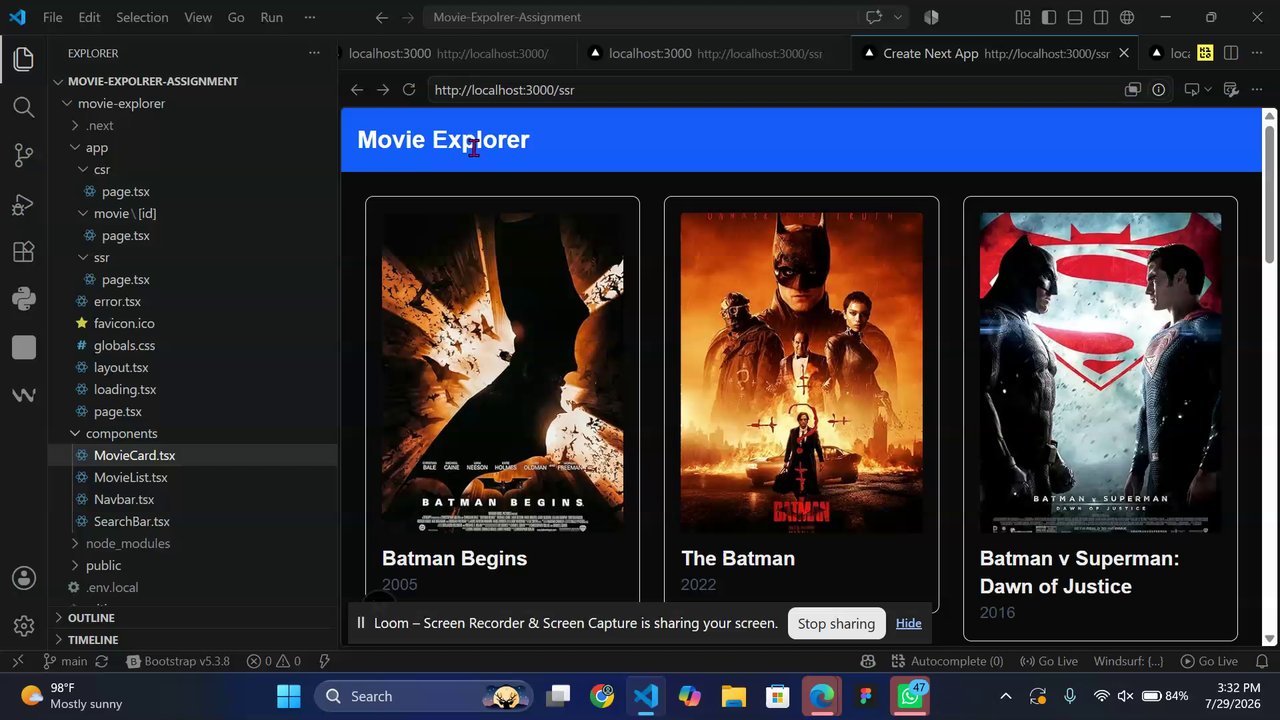Toggle the secondary side bar visibility
Image resolution: width=1280 pixels, height=720 pixels.
pyautogui.click(x=1101, y=17)
